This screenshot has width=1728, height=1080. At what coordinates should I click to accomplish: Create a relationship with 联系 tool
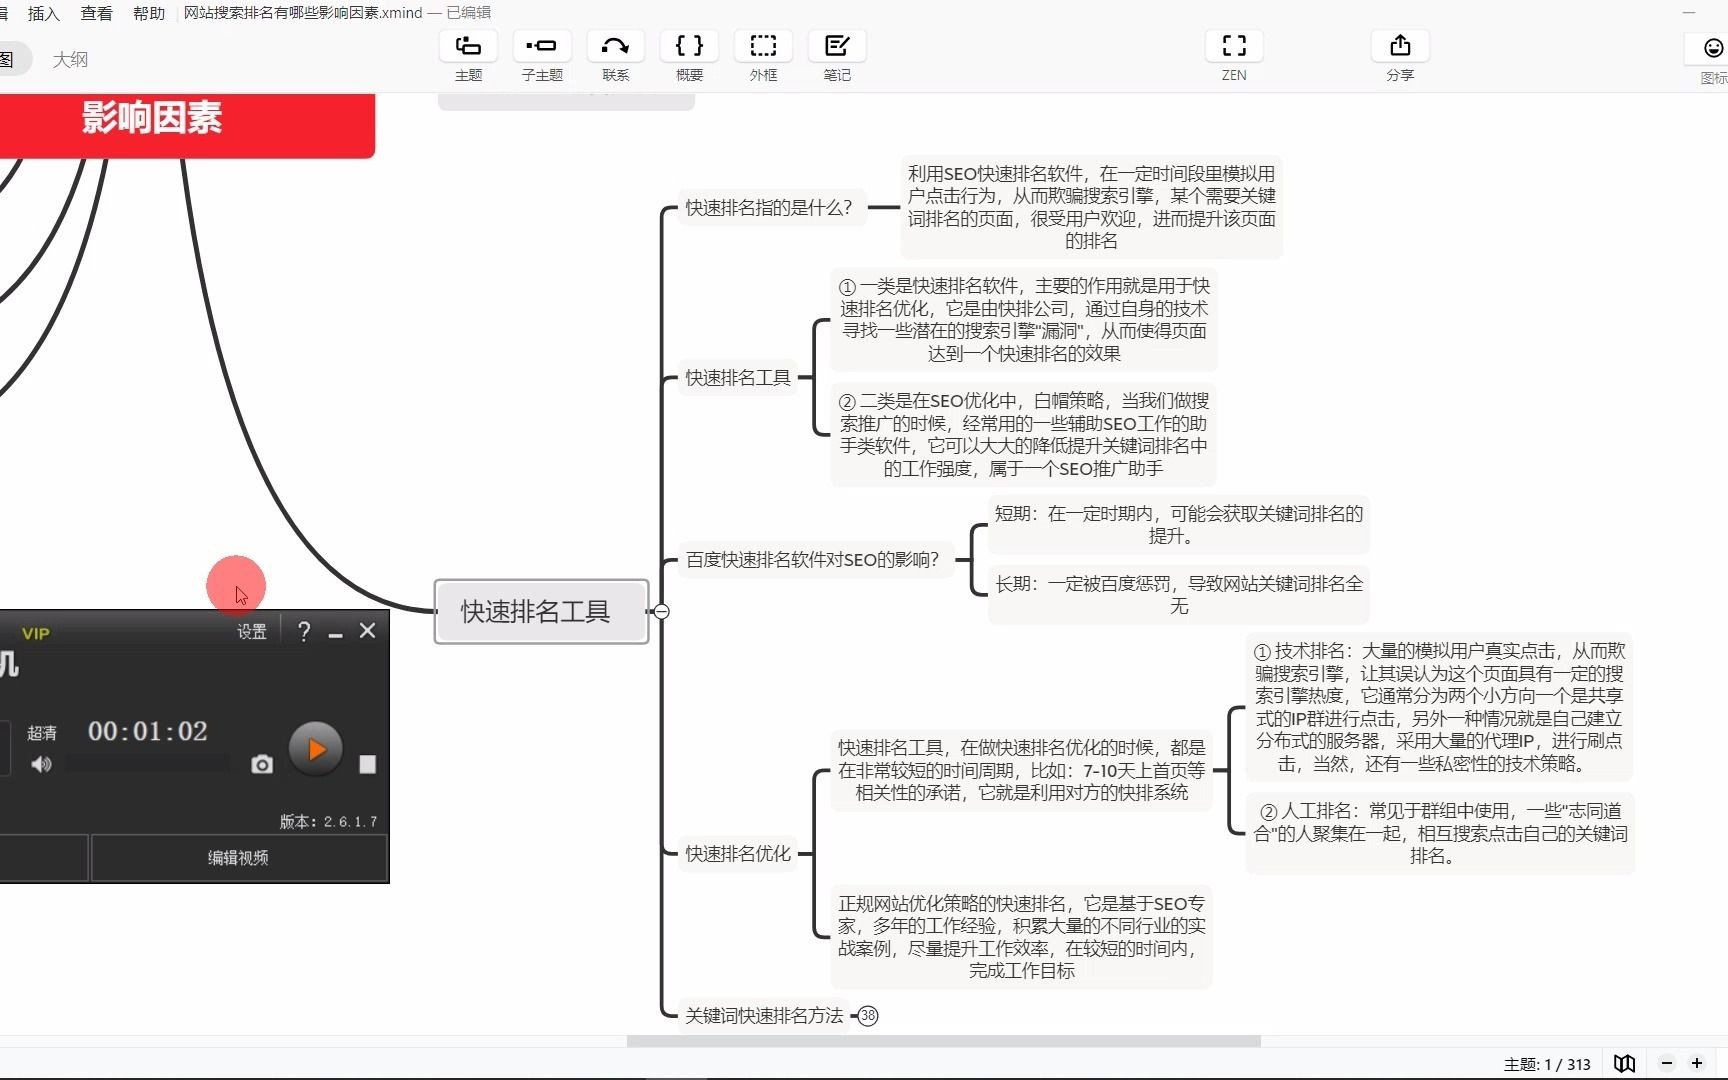(615, 56)
